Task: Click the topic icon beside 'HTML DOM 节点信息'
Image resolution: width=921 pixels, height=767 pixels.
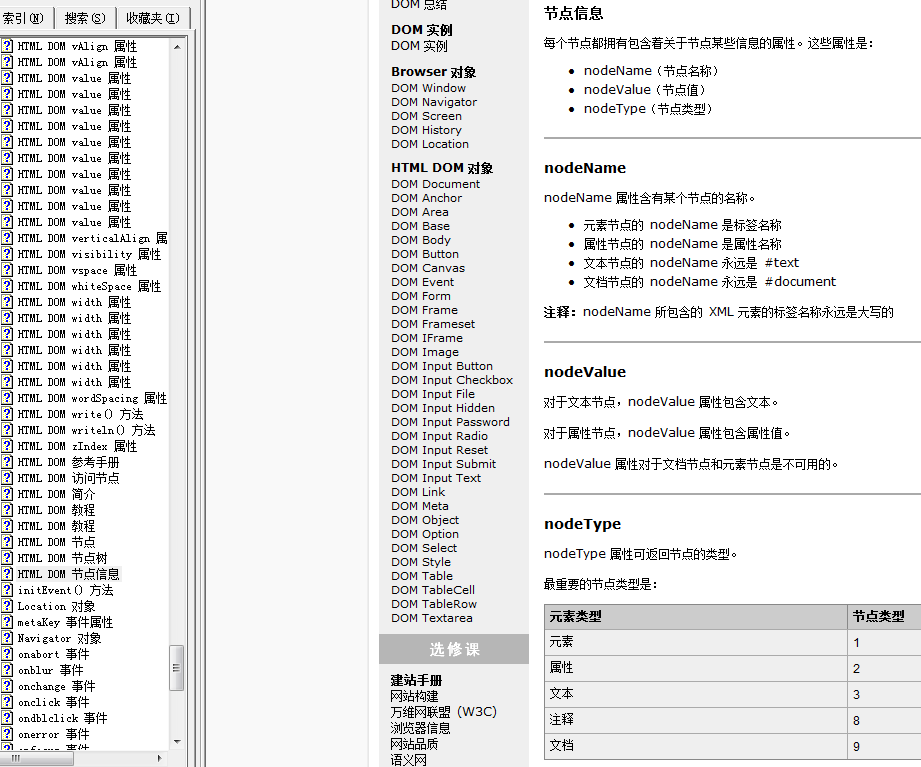Action: (7, 574)
